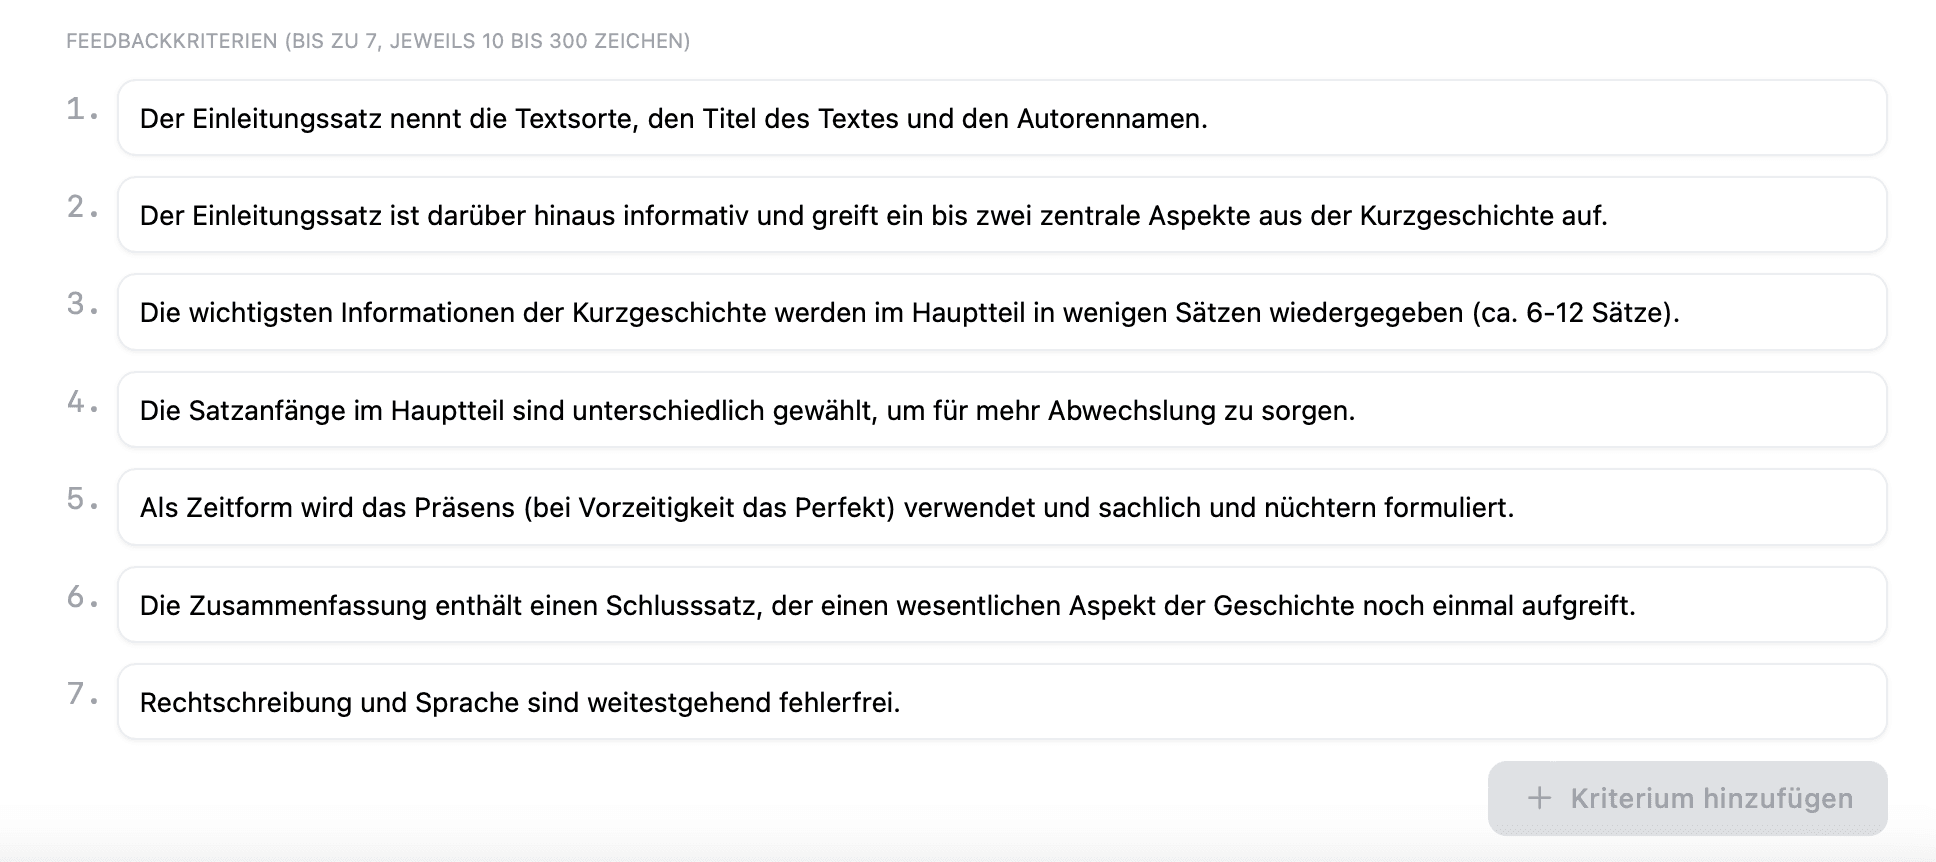
Task: Click the number 7 list marker
Action: (77, 694)
